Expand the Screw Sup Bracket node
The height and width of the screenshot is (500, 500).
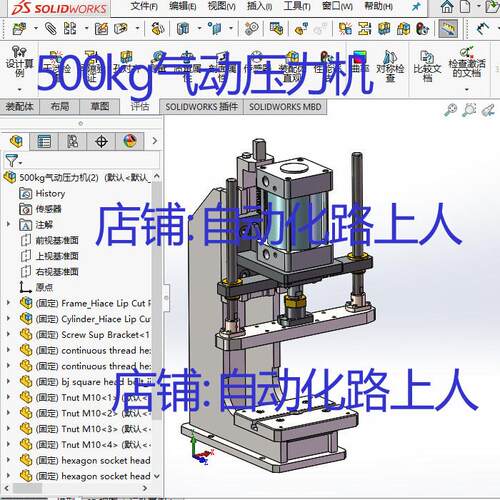9,334
